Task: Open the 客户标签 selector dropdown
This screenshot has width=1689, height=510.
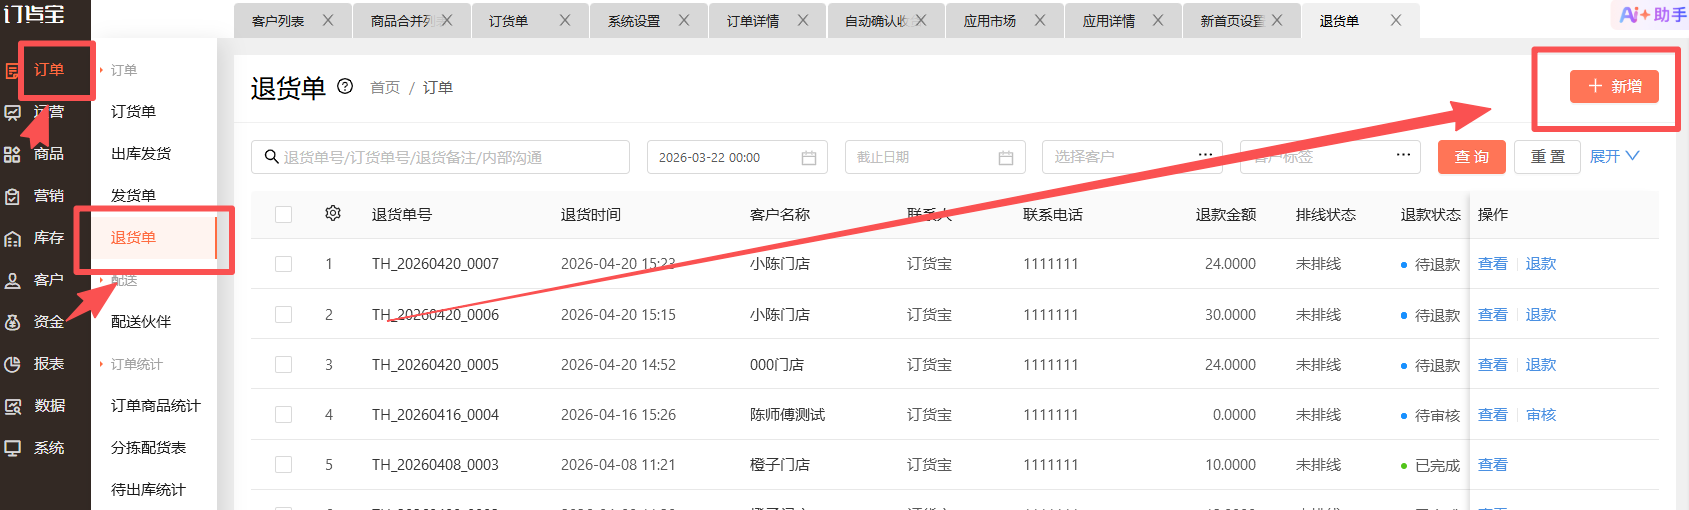Action: pos(1330,157)
